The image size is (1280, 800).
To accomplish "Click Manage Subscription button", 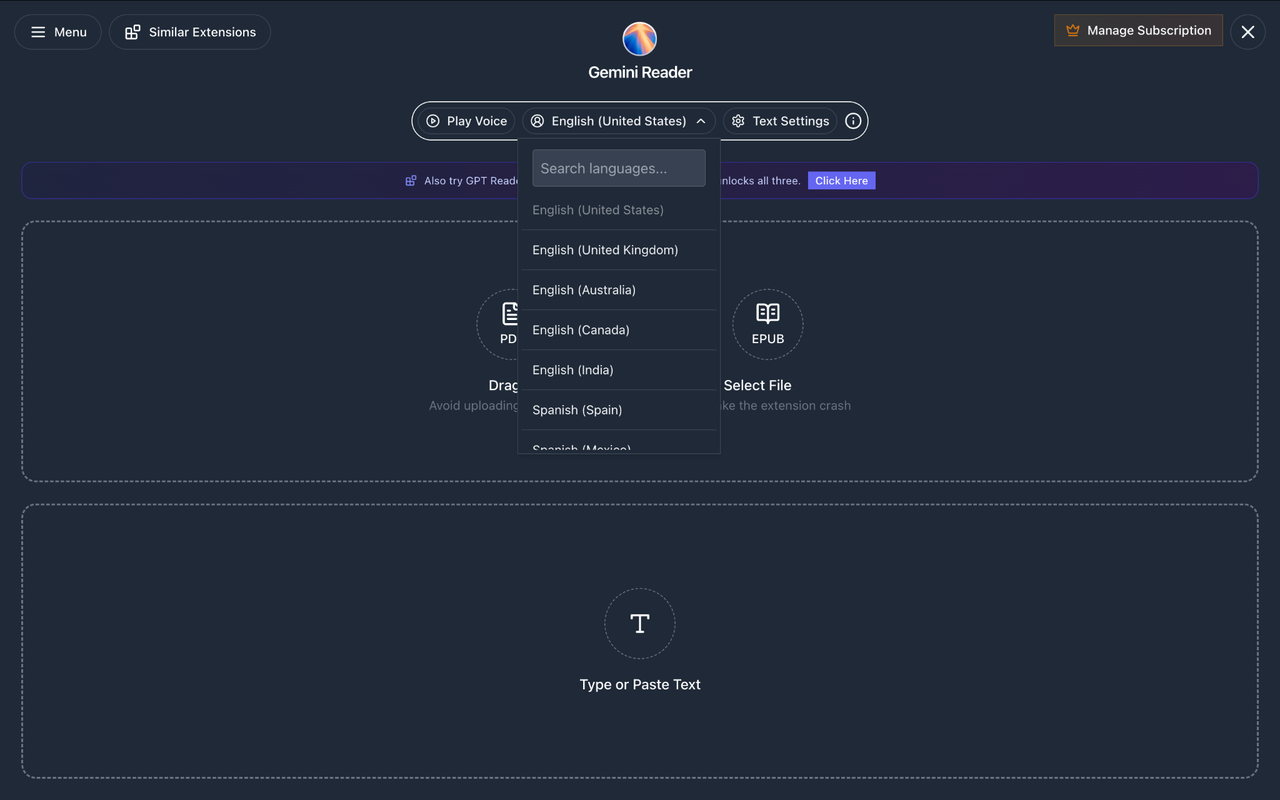I will pyautogui.click(x=1138, y=30).
